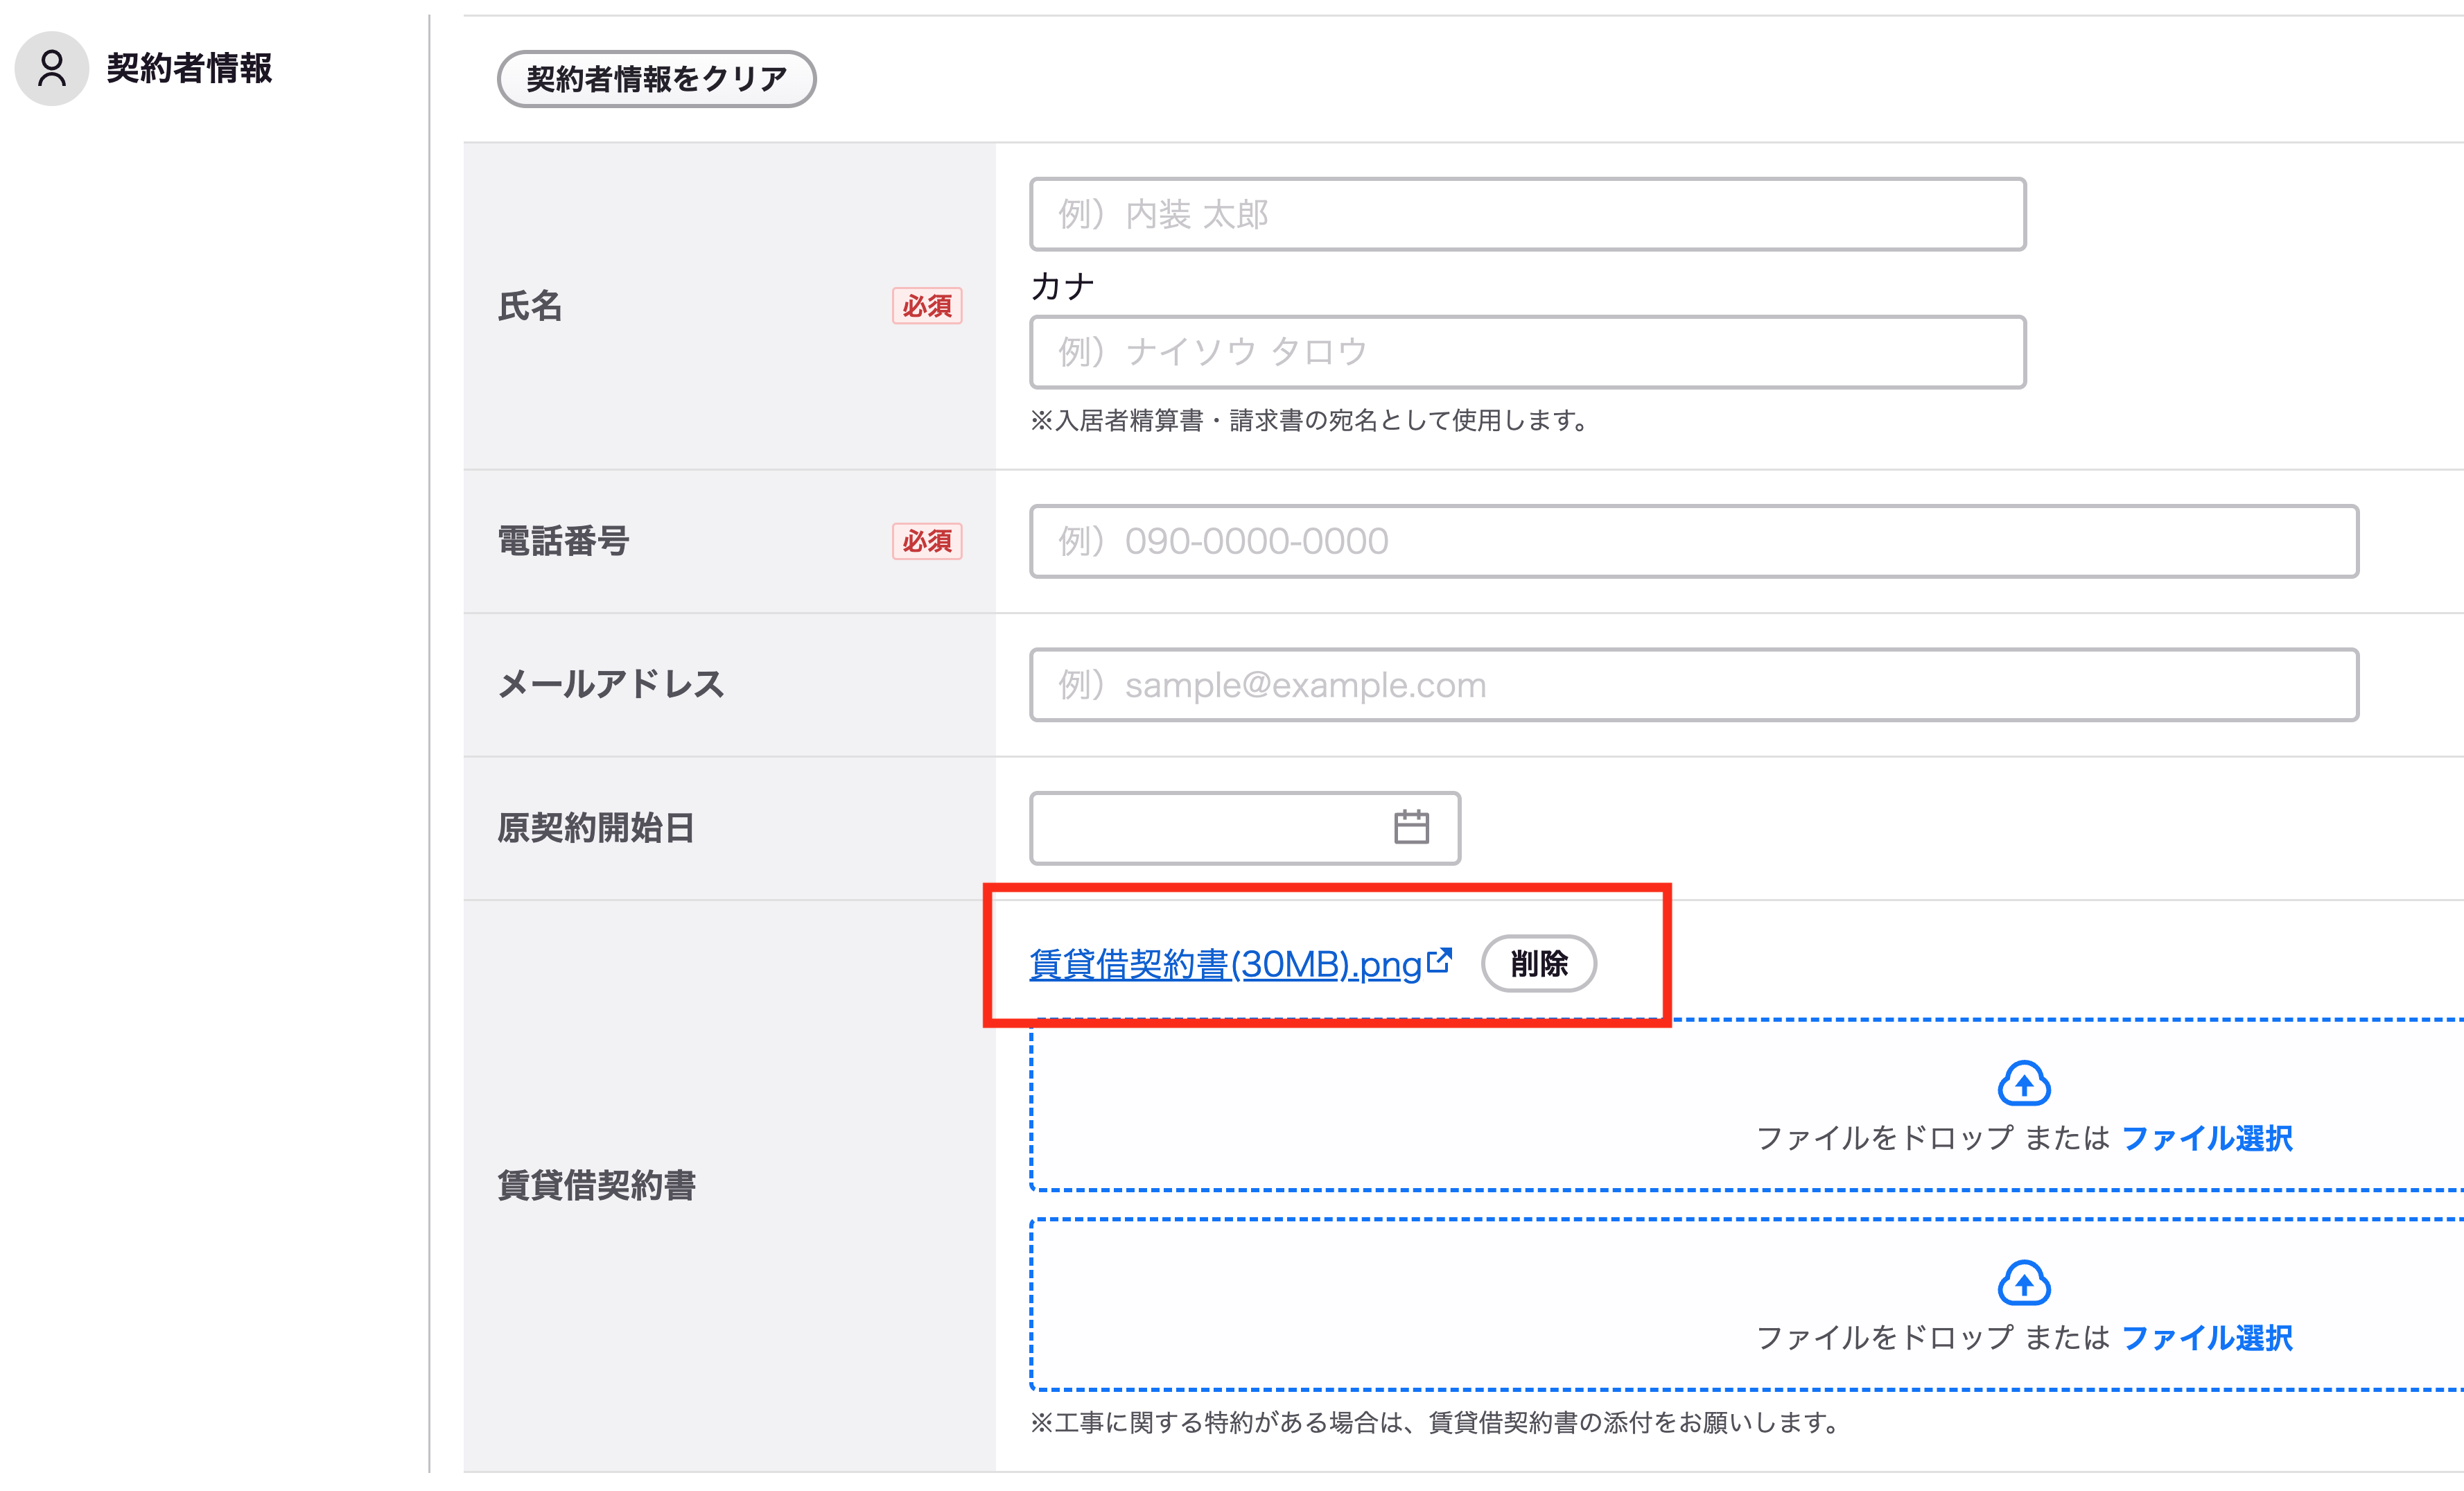
Task: Click the カナ field label
Action: tap(1062, 287)
